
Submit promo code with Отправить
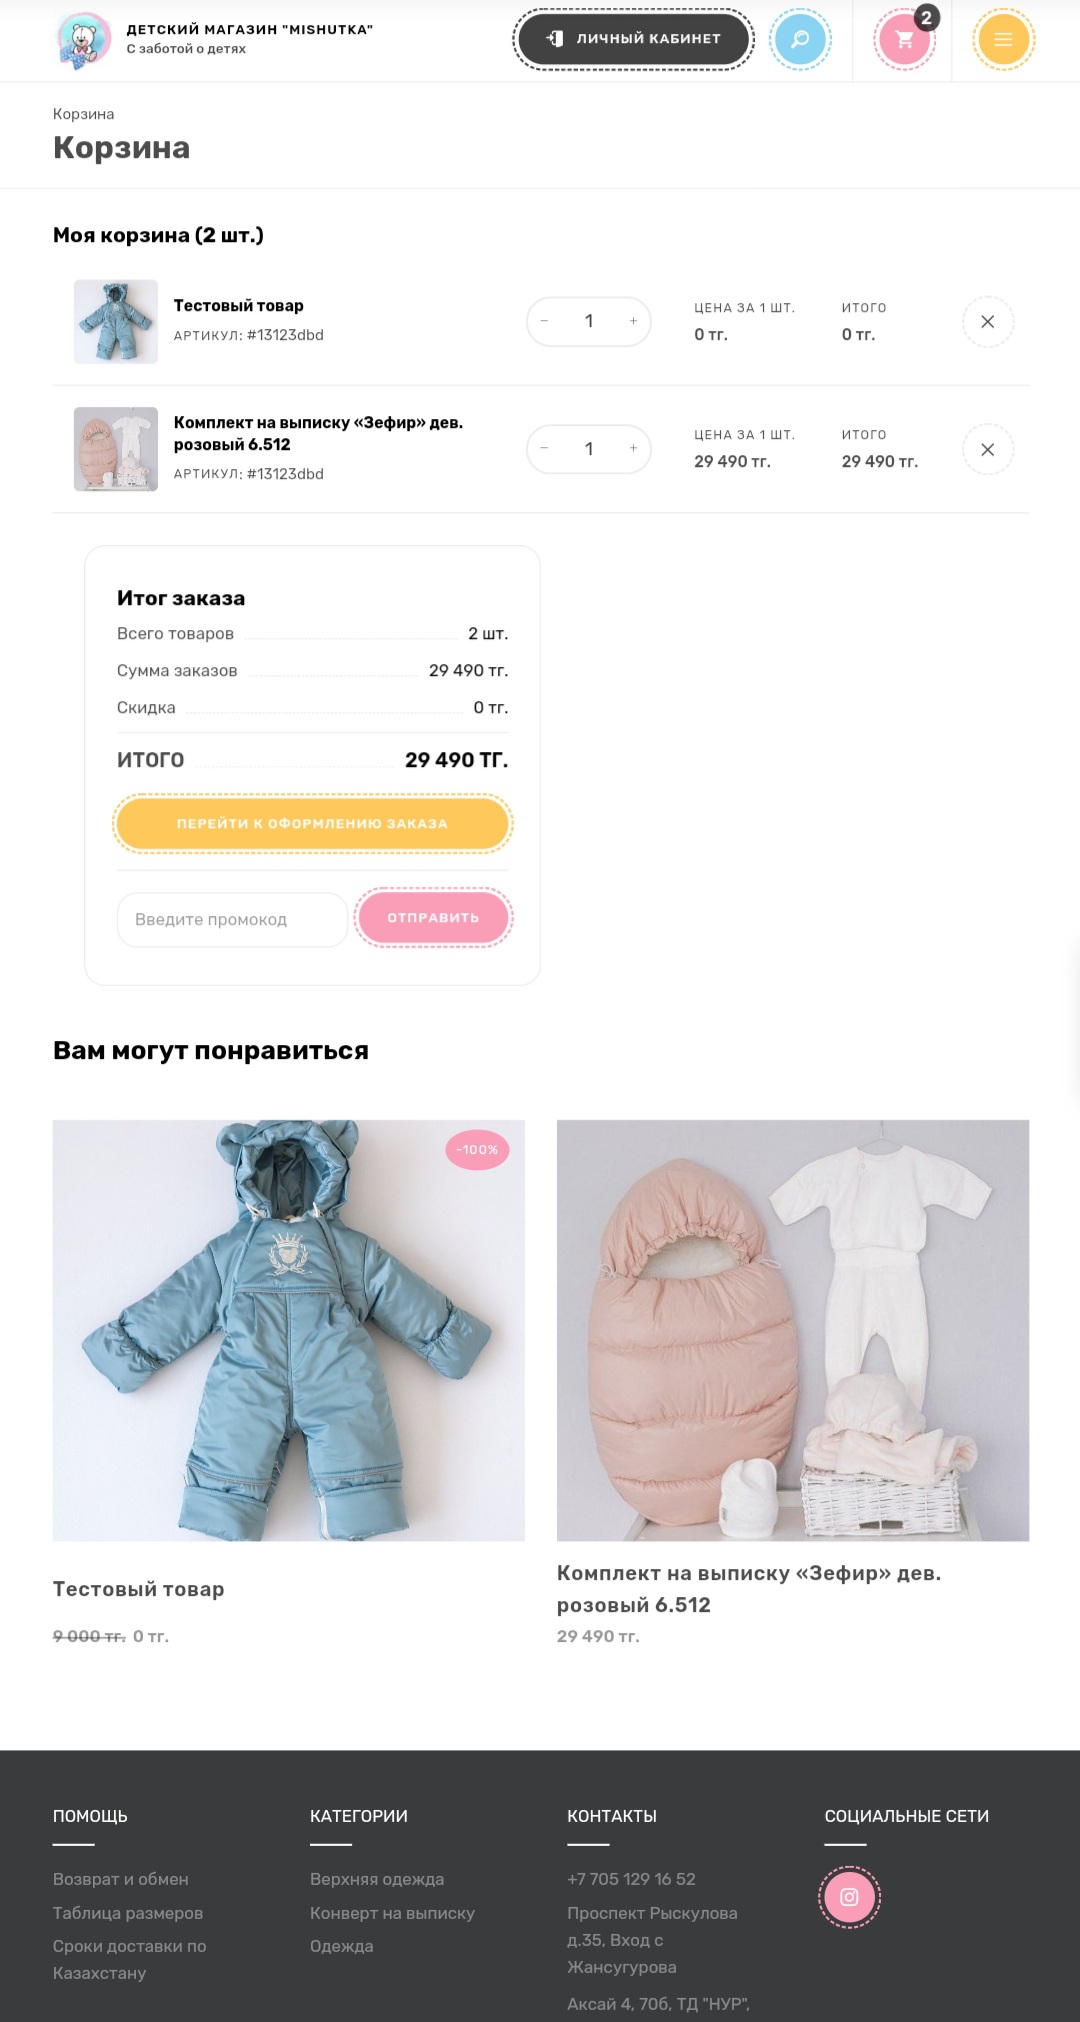434,918
